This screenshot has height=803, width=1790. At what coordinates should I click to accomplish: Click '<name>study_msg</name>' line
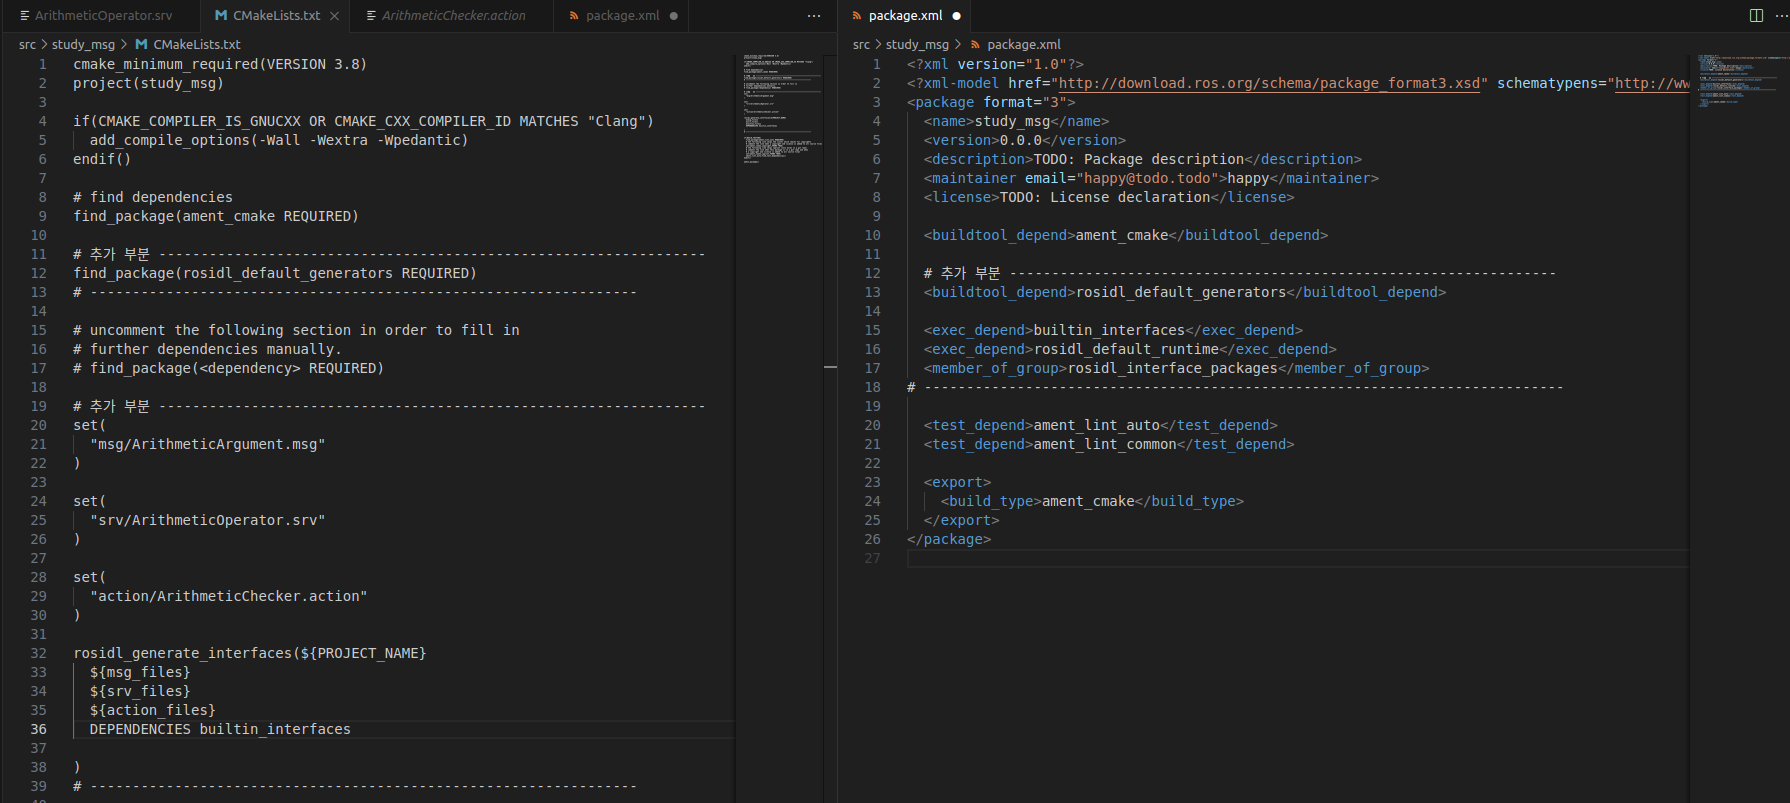click(1016, 122)
